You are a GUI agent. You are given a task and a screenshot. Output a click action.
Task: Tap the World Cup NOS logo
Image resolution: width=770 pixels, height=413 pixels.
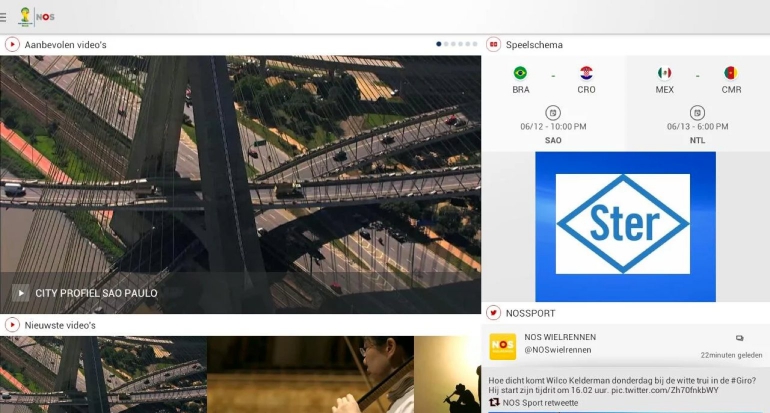tap(34, 16)
